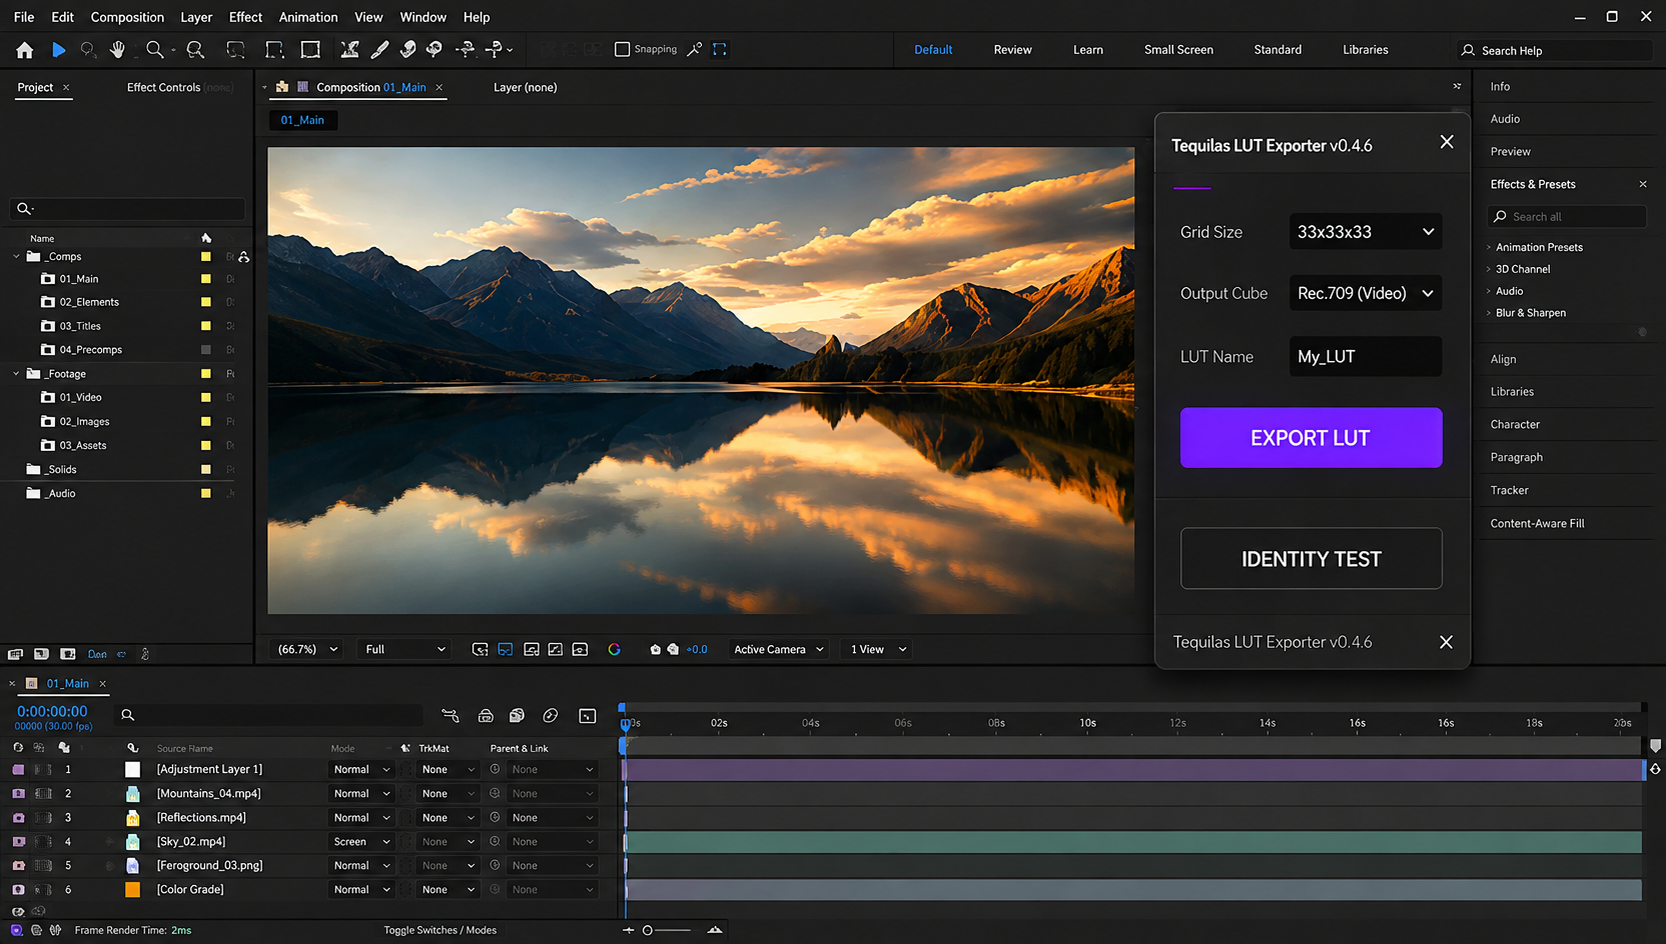
Task: Click the timeline search magnifier icon
Action: (128, 715)
